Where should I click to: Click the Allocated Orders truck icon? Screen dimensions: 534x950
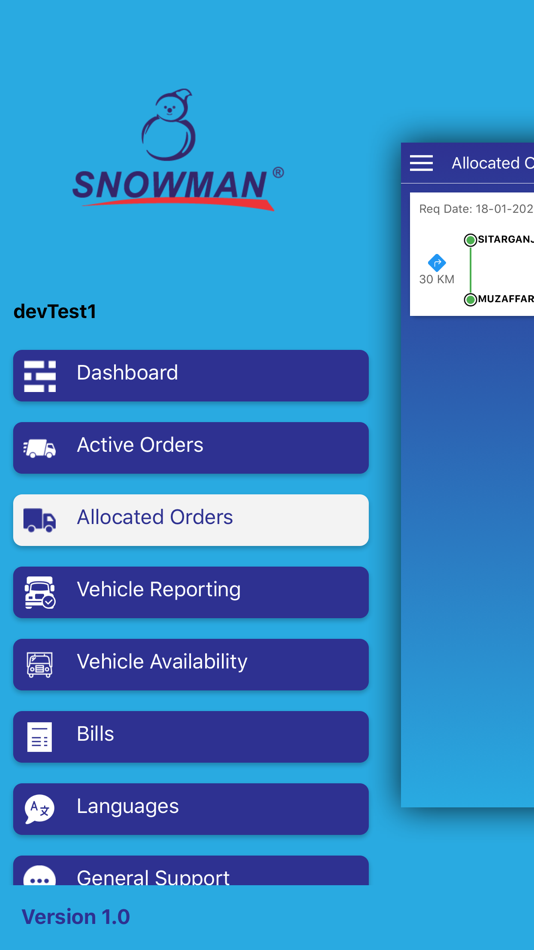(40, 520)
